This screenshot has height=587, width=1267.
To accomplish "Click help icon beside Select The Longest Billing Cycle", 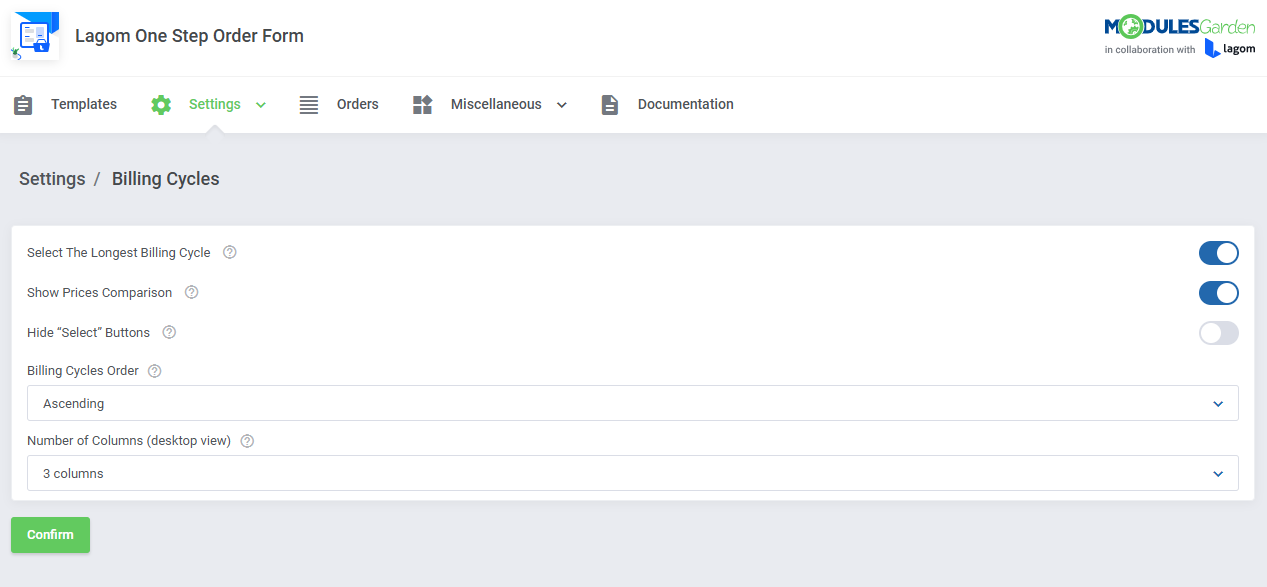I will (x=230, y=252).
